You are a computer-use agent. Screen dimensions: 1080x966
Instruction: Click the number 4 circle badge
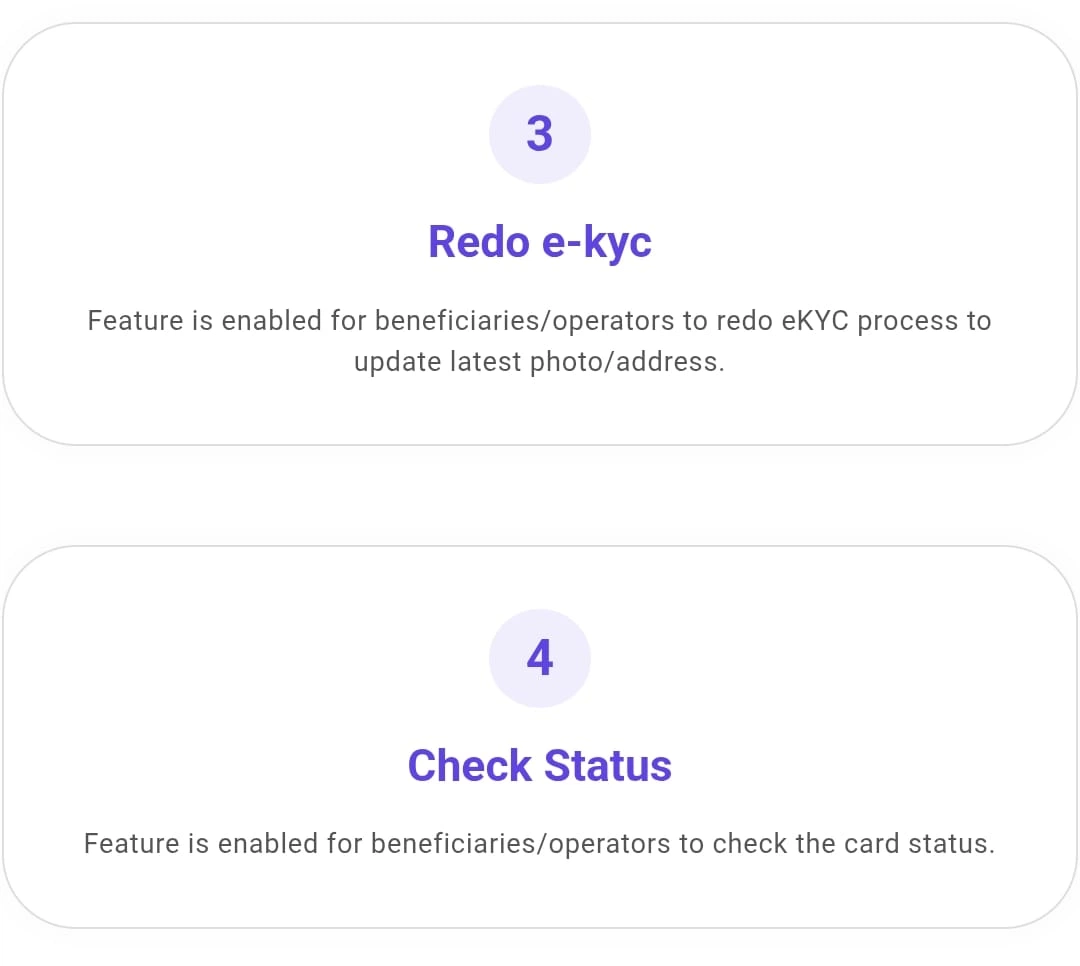(x=539, y=658)
